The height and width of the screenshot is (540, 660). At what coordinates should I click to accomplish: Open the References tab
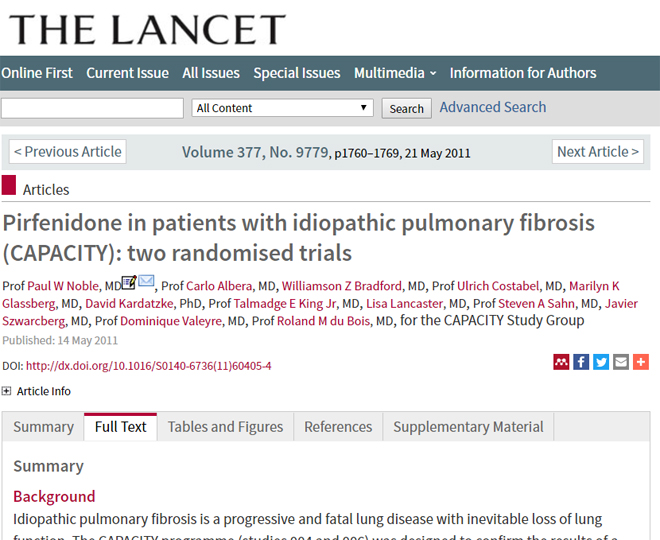338,427
